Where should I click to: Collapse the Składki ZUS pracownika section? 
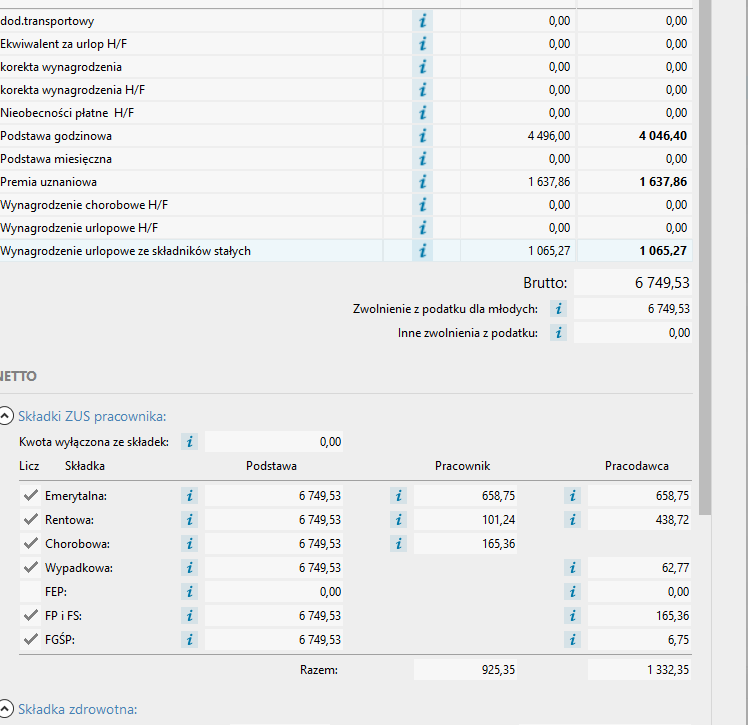point(6,416)
